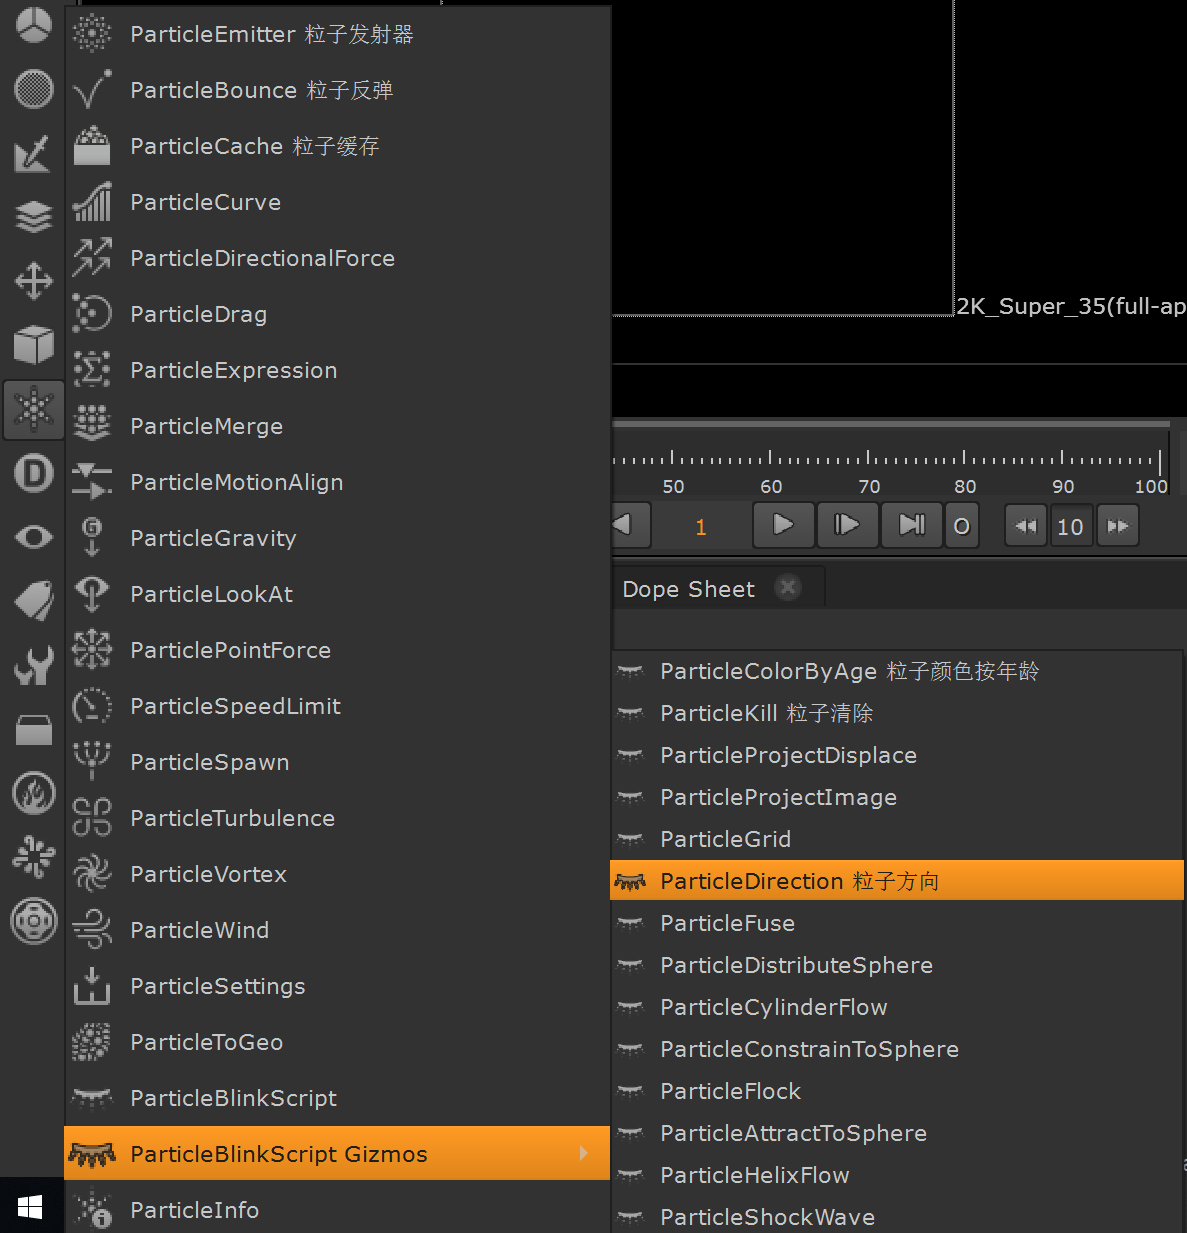Open the Windows Start button
This screenshot has width=1187, height=1233.
pos(30,1206)
